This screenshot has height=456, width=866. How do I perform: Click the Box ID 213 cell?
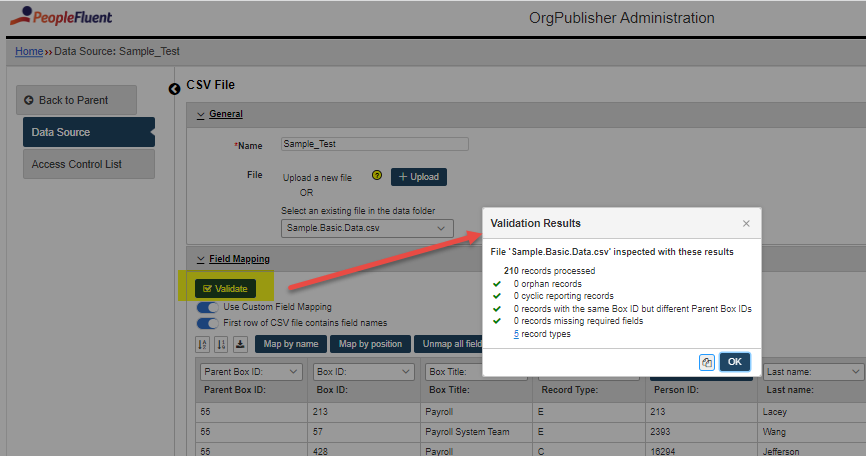point(364,412)
